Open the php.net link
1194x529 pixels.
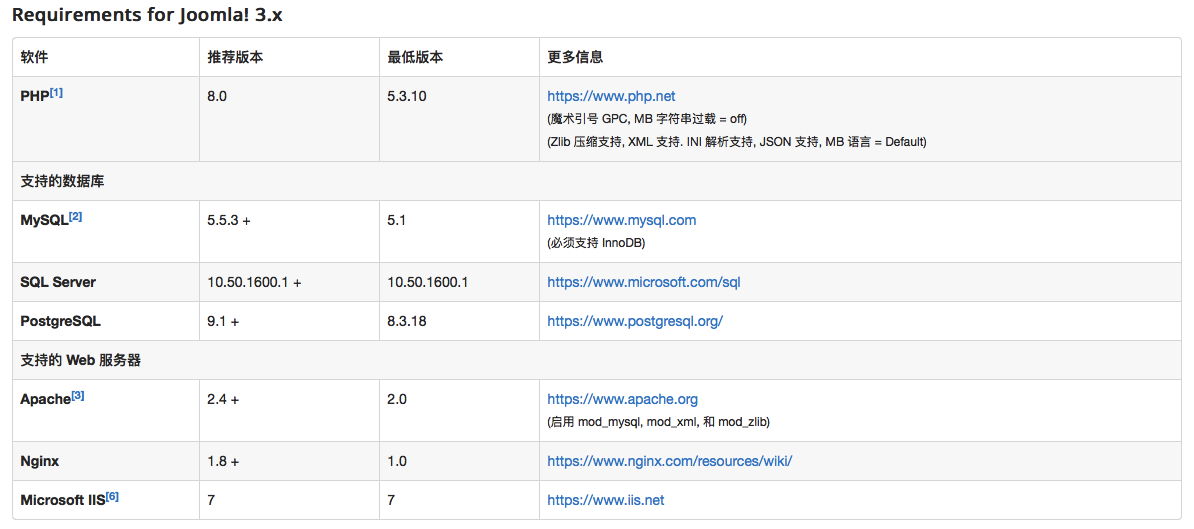point(611,97)
